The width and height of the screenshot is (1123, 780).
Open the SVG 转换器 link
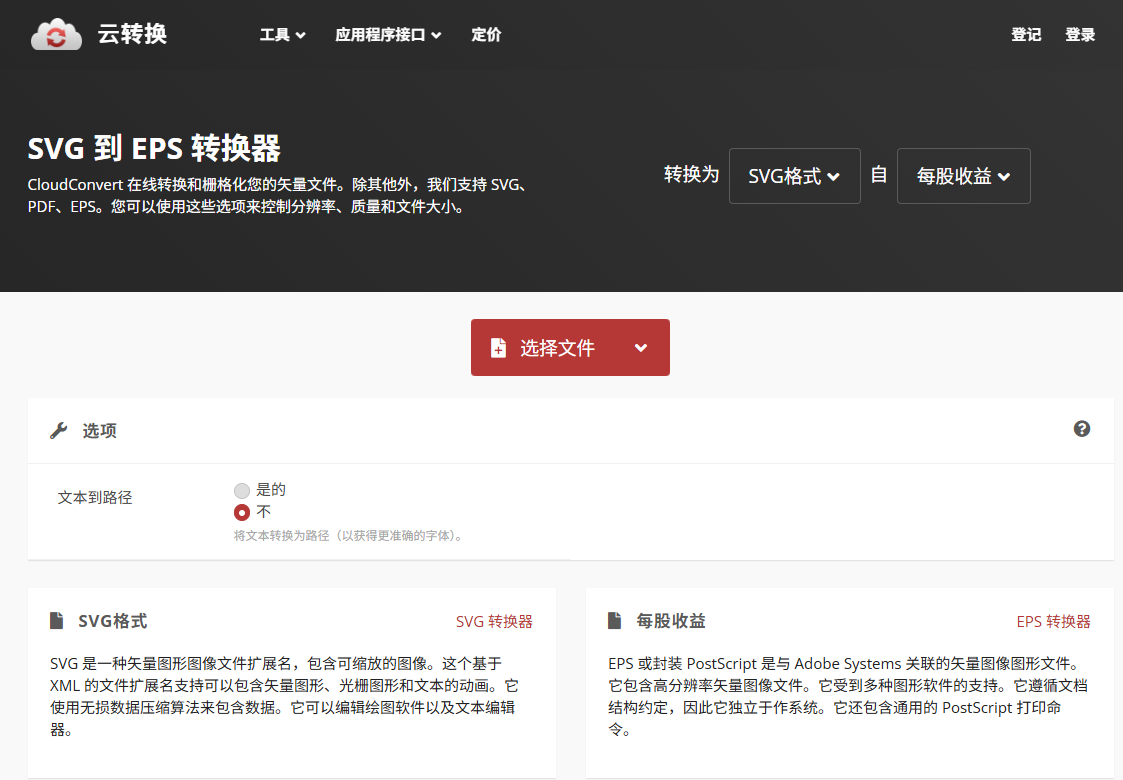494,622
